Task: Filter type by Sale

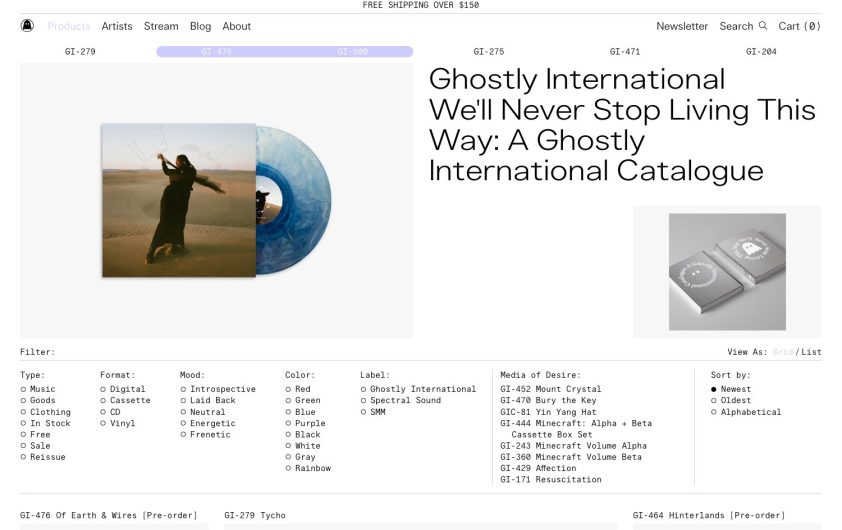Action: click(35, 446)
